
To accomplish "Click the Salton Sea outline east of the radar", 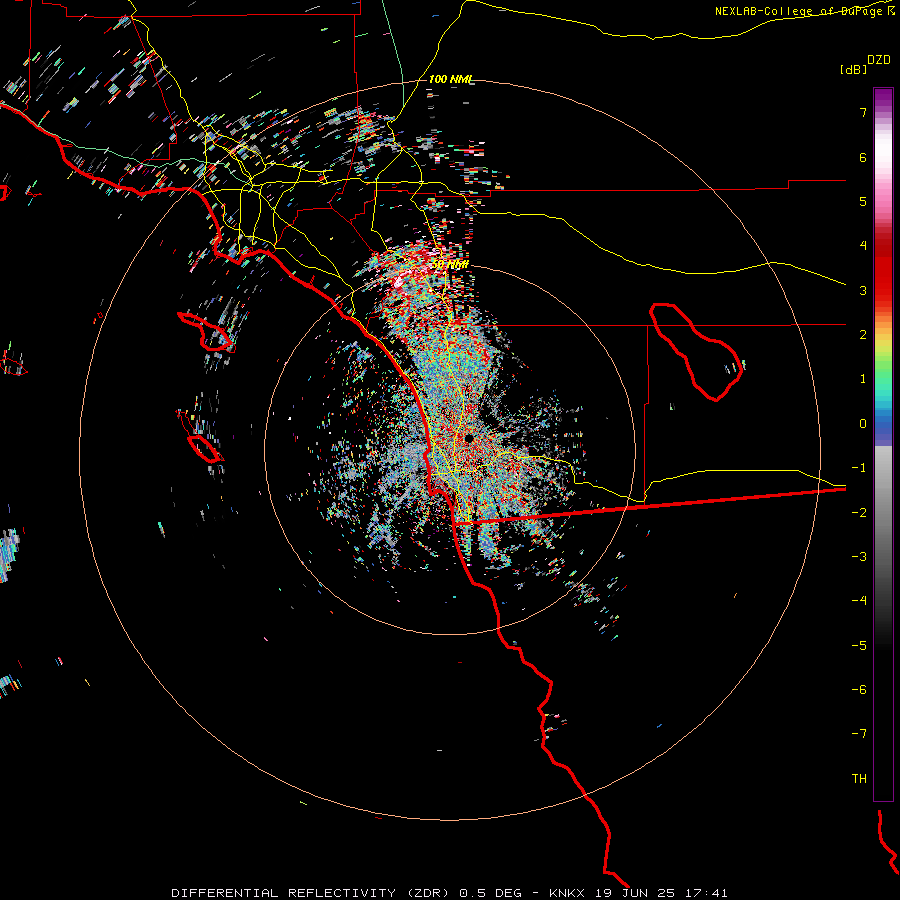I will click(x=696, y=352).
